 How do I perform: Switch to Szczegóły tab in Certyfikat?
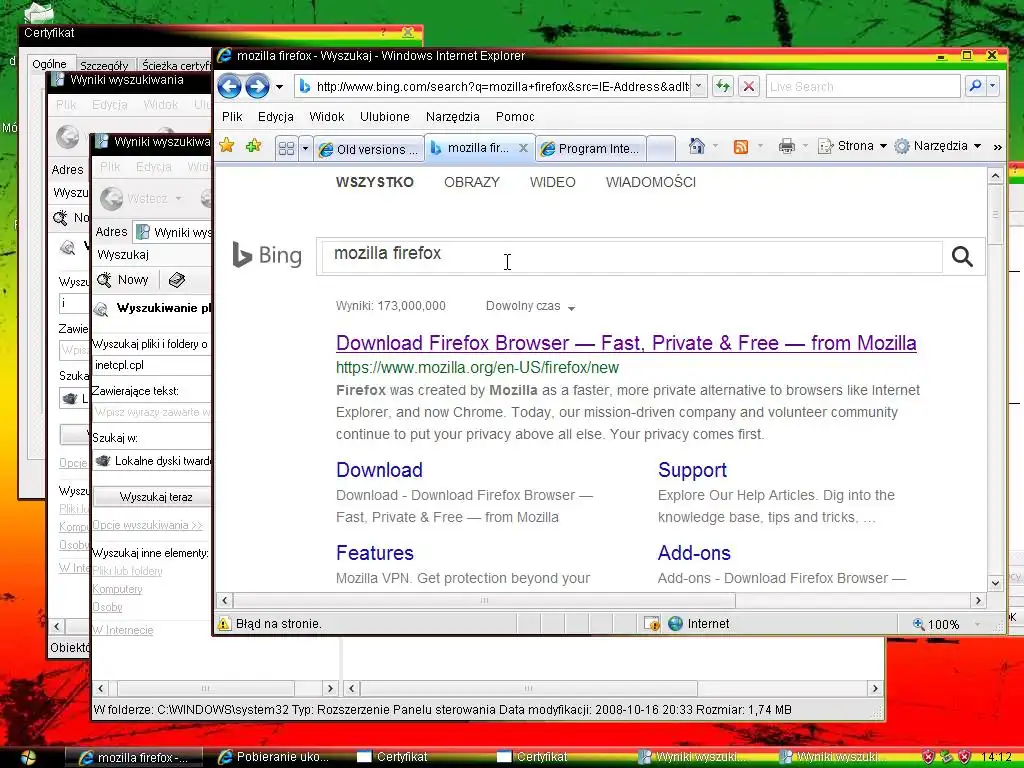coord(104,65)
